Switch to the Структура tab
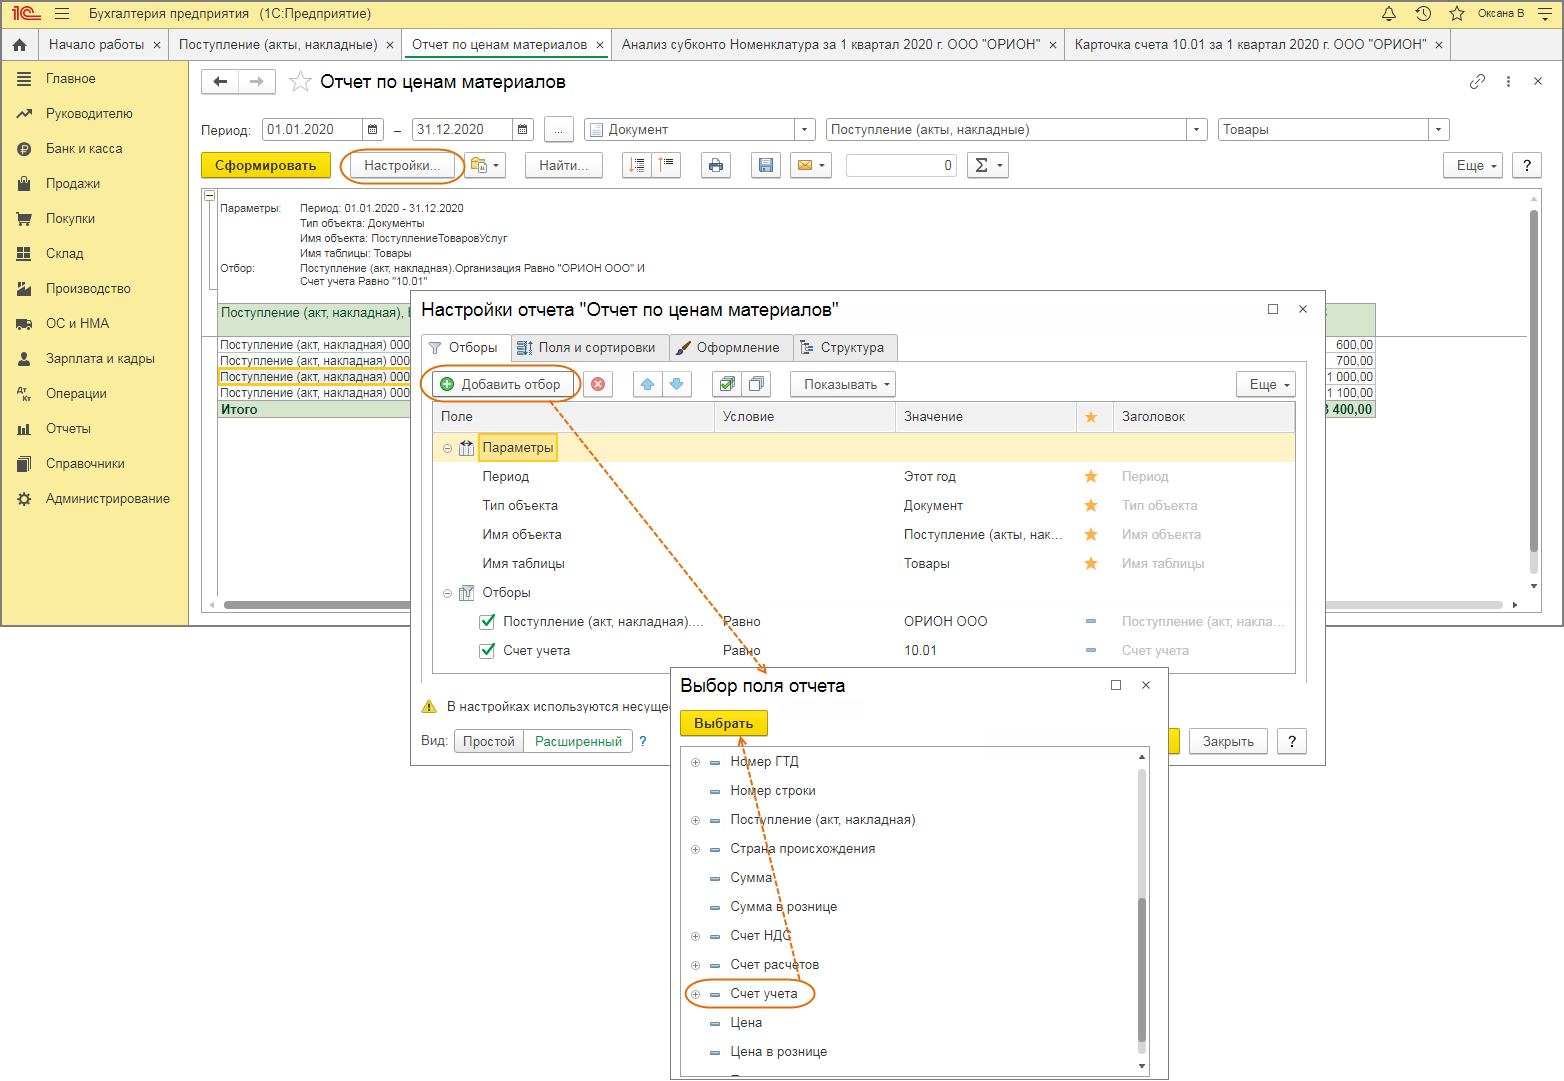 (x=843, y=348)
